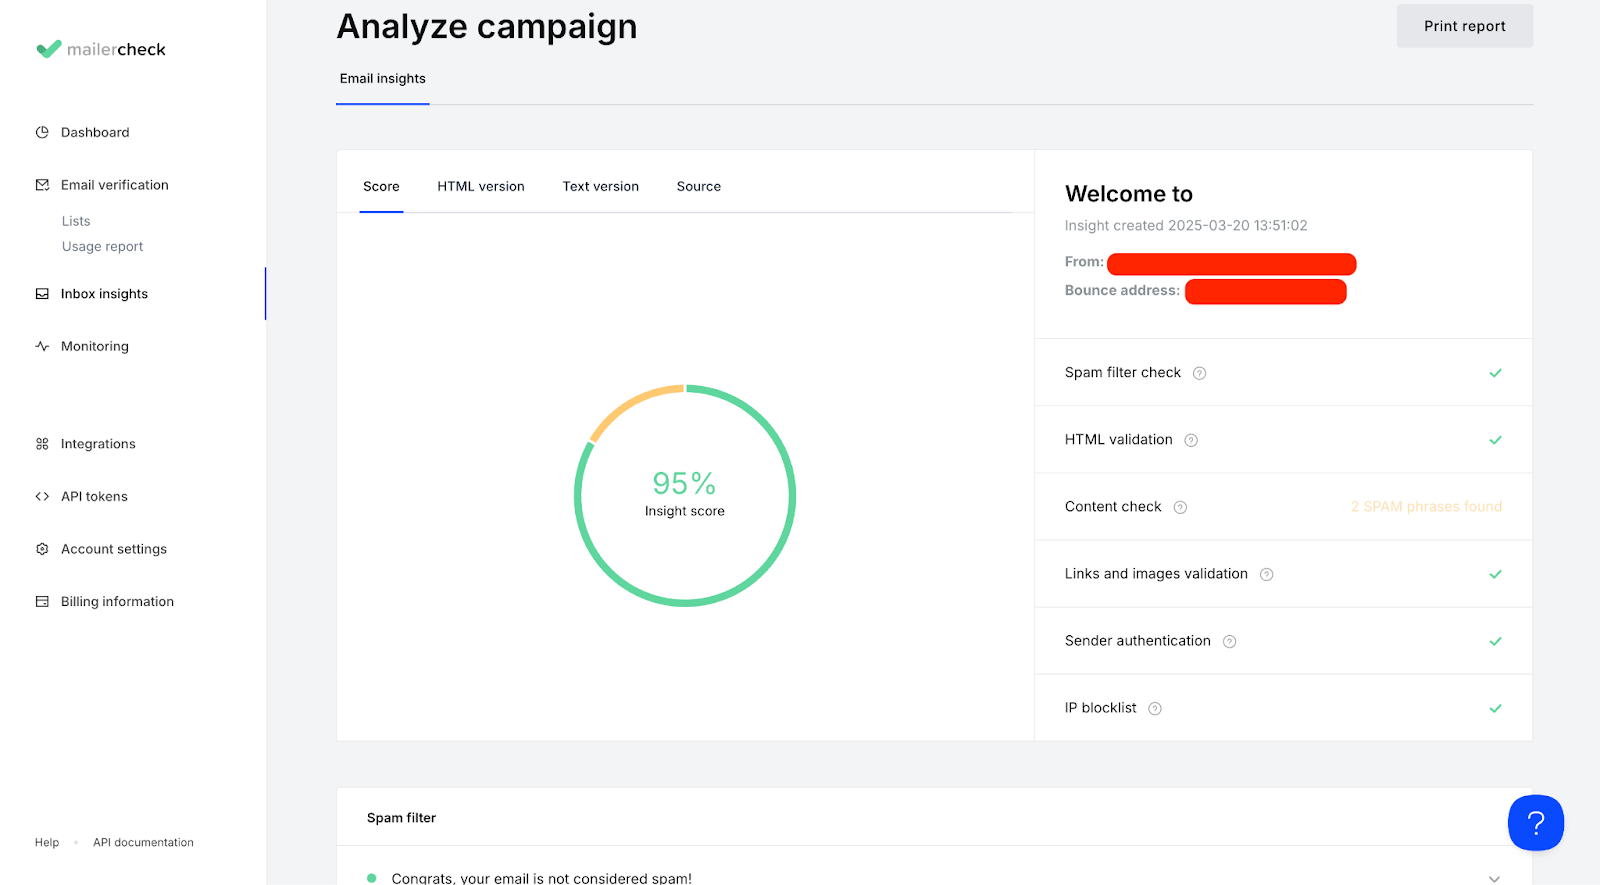Open the blue help chat bubble
The height and width of the screenshot is (885, 1600).
(x=1535, y=822)
